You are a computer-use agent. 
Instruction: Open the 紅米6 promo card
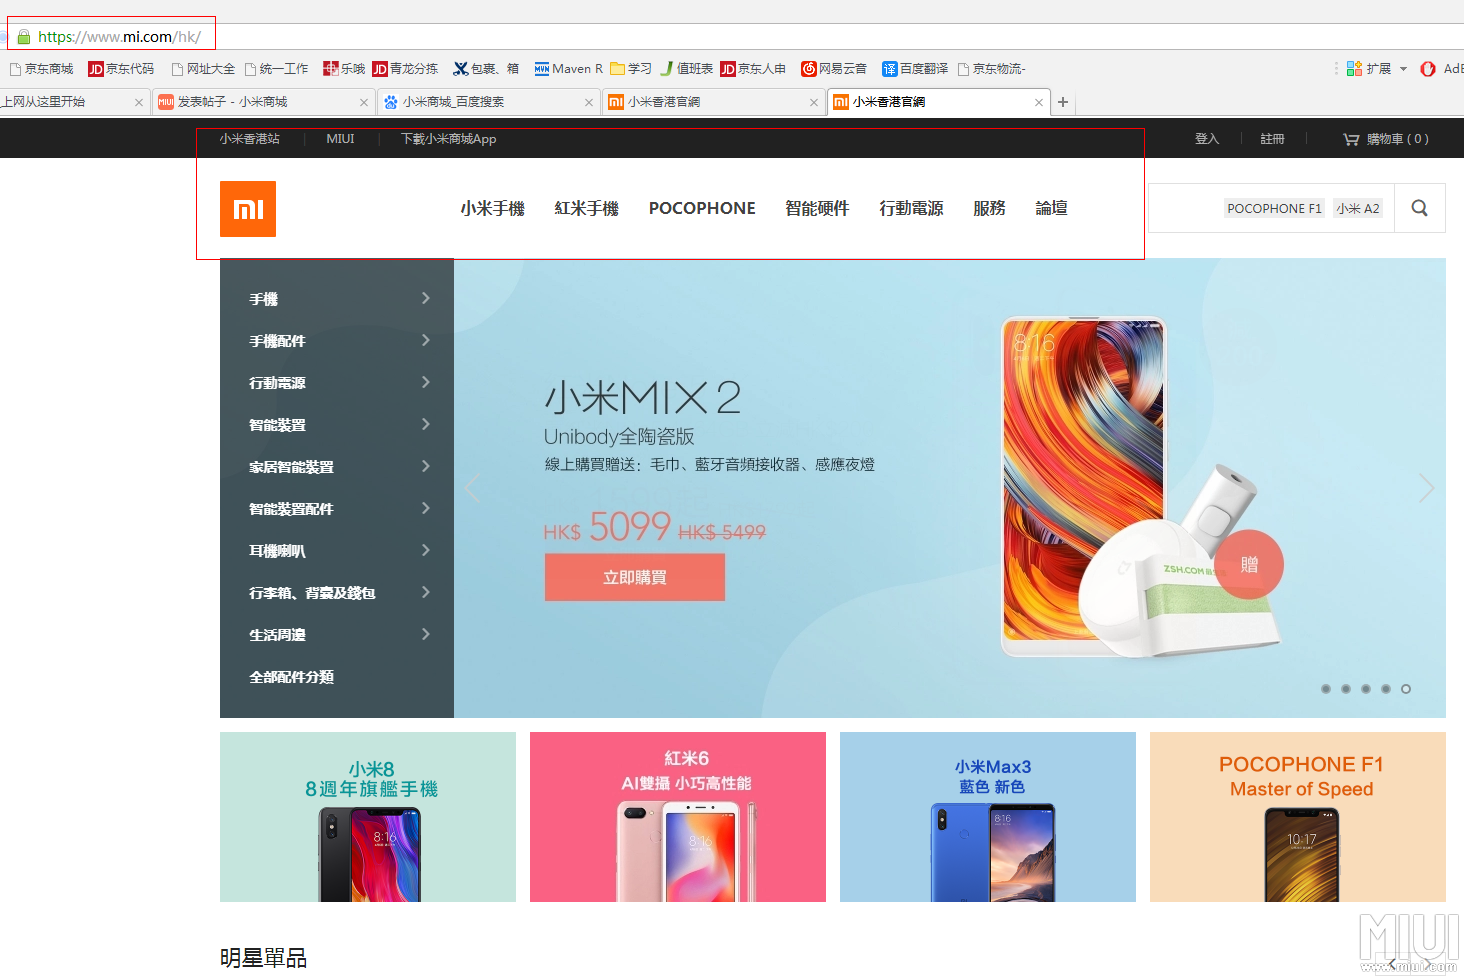[x=678, y=817]
